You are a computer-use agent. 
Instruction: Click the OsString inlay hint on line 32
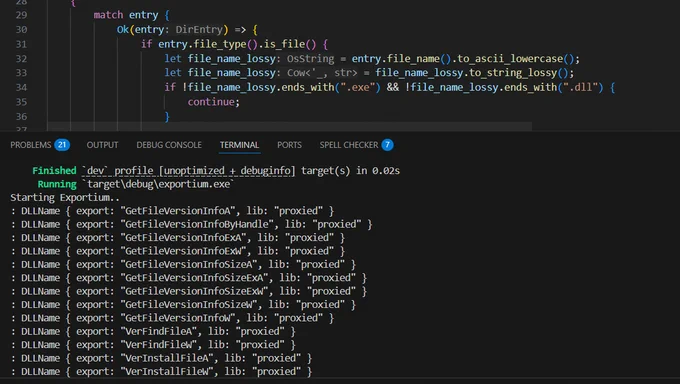pos(311,59)
